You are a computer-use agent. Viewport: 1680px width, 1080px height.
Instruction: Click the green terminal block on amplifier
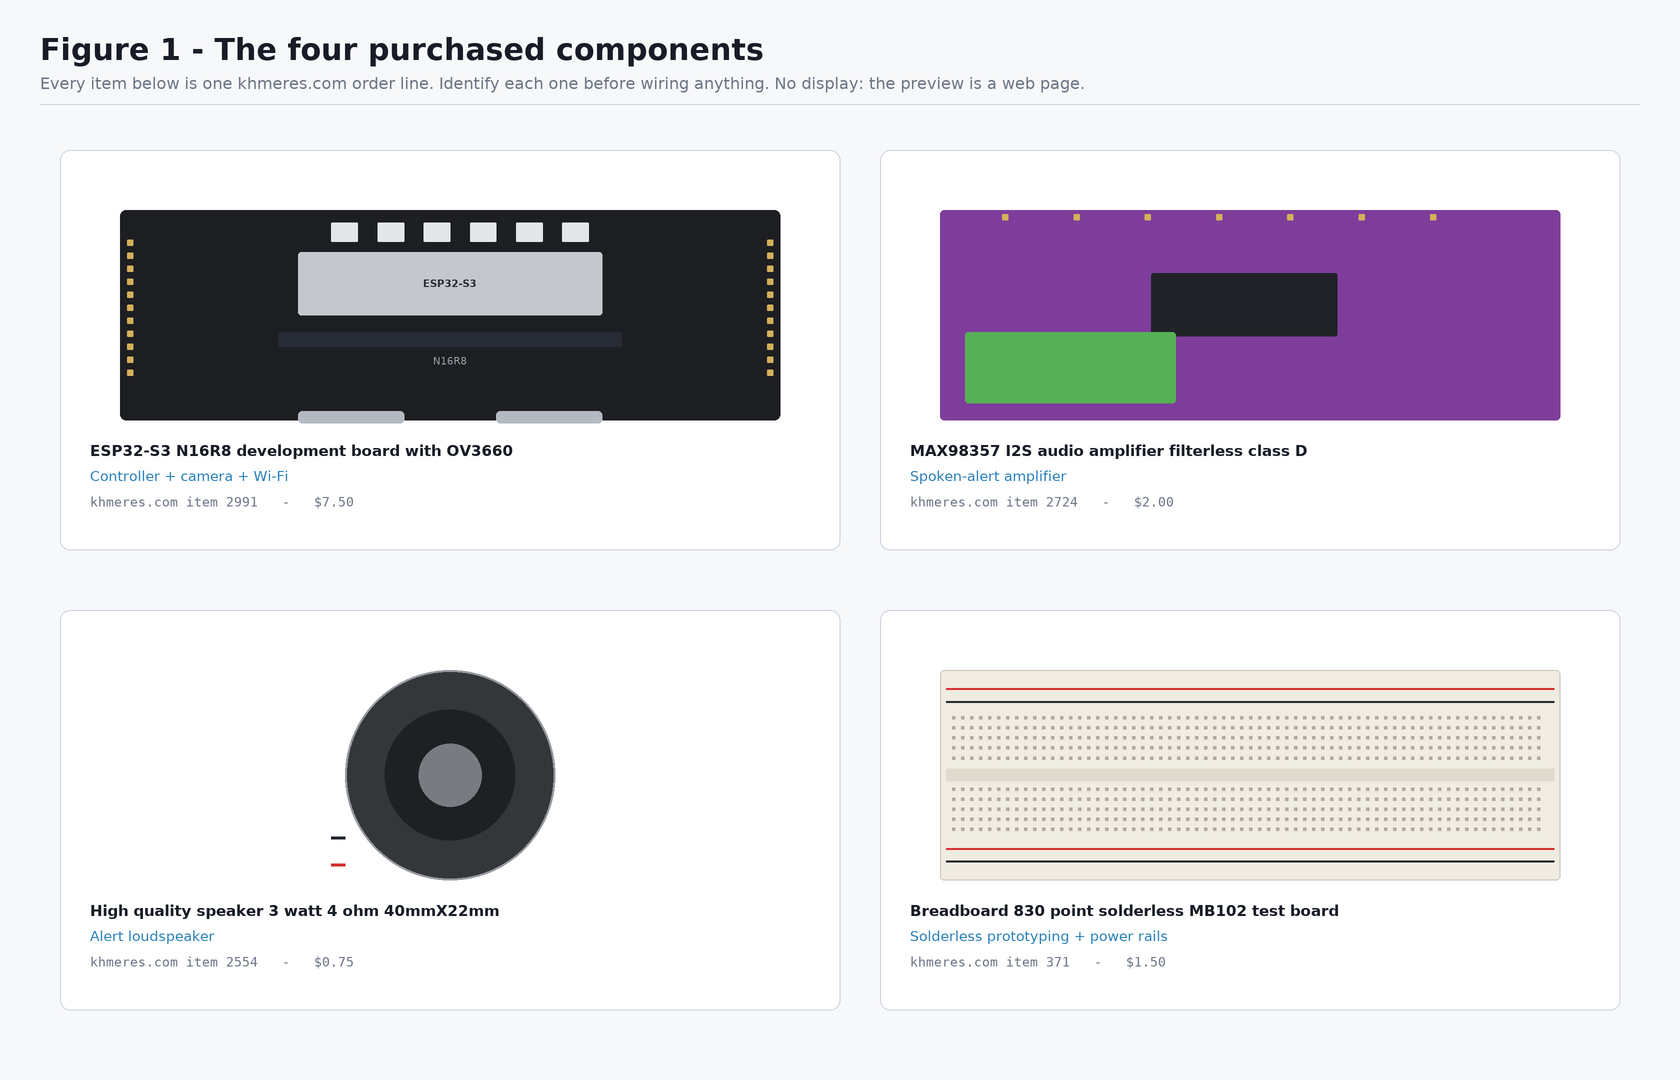click(x=1070, y=368)
